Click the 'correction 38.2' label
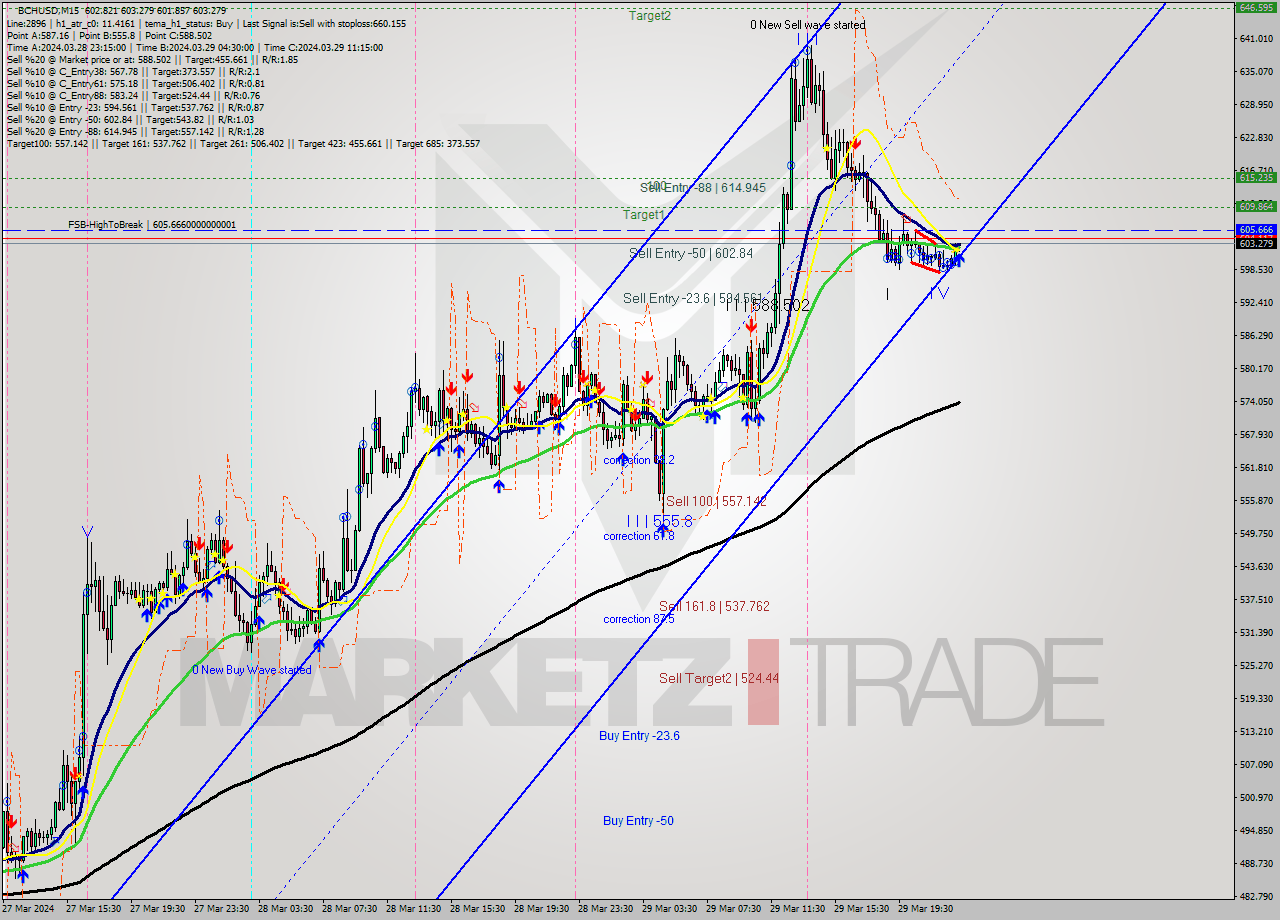 coord(639,460)
